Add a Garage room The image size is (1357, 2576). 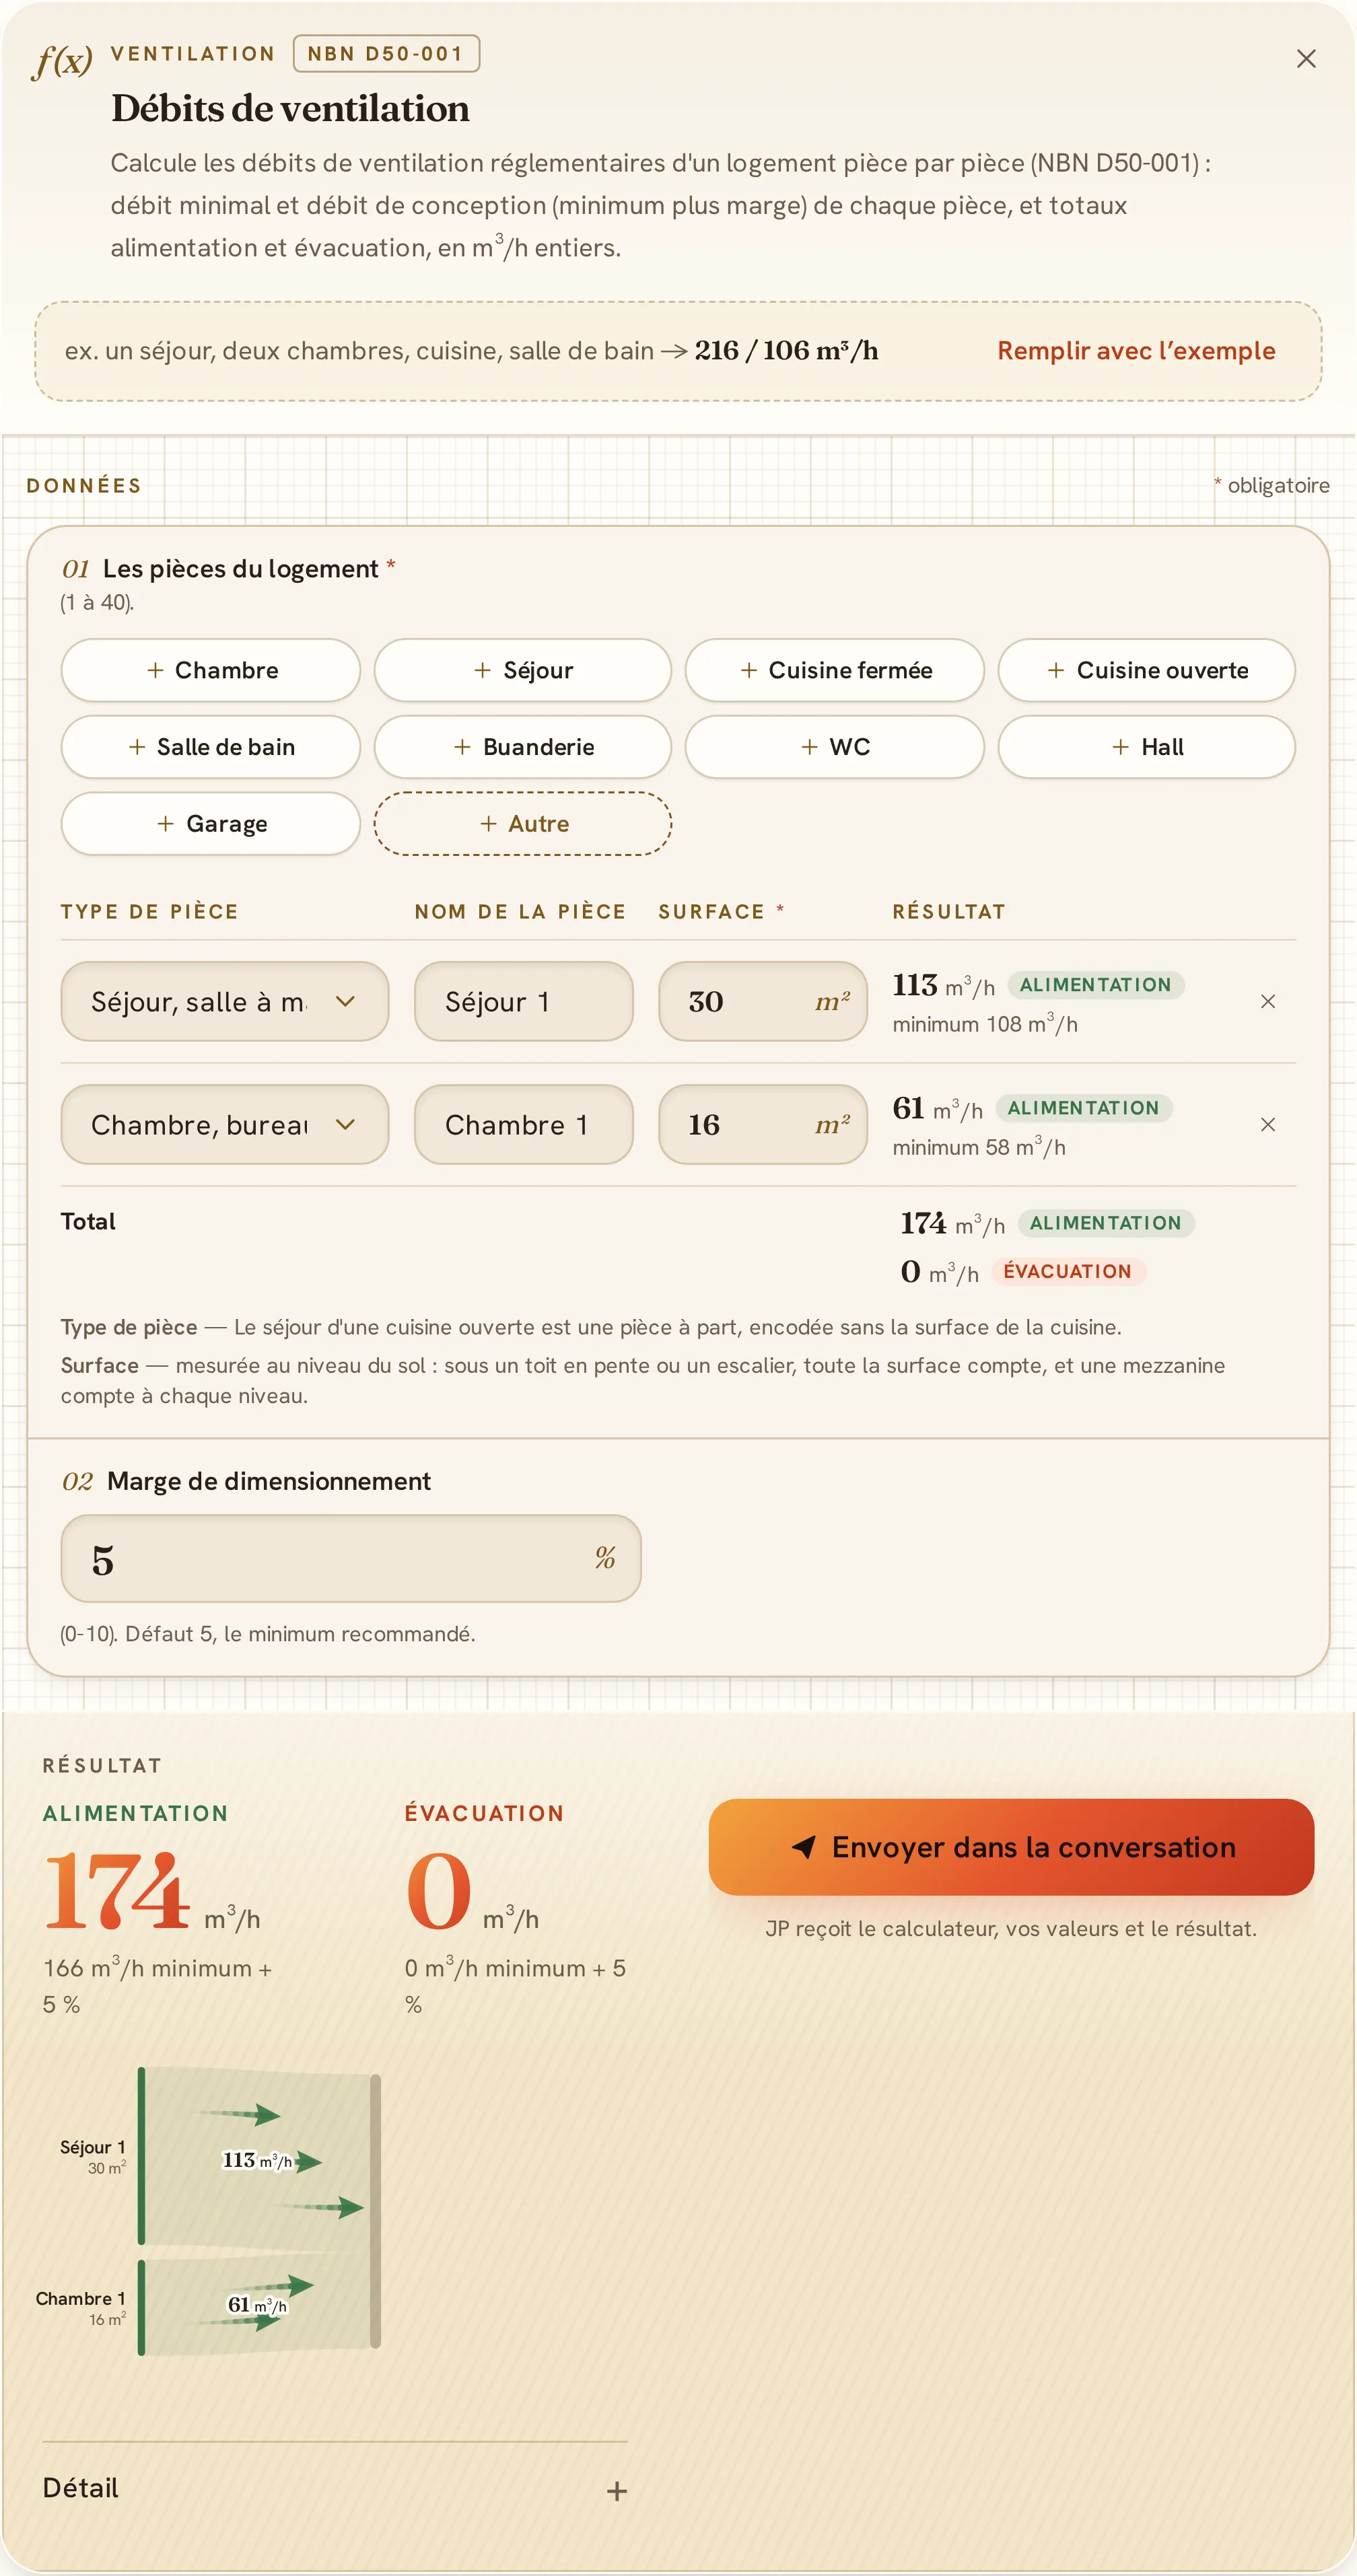211,824
